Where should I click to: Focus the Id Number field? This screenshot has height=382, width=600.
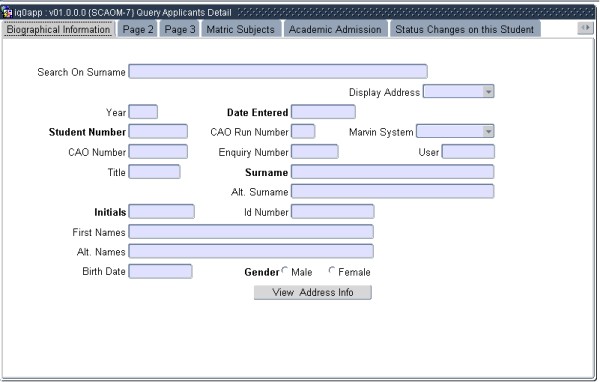[333, 212]
